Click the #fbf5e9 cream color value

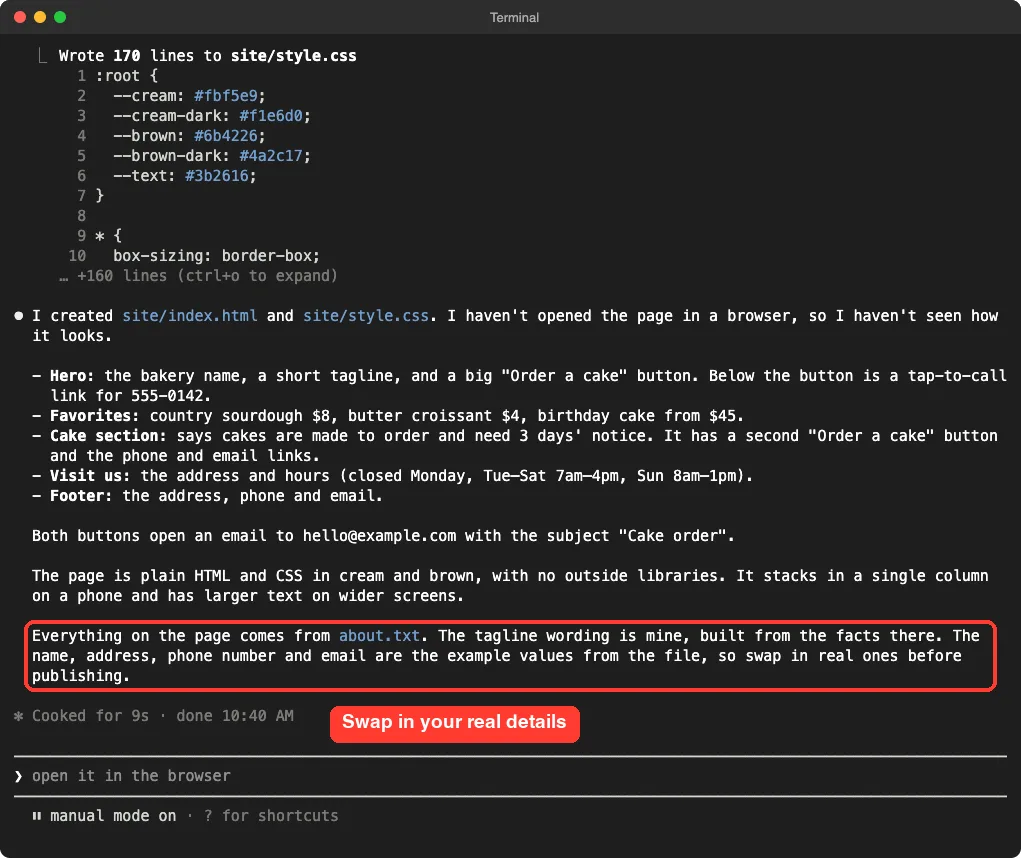pos(226,96)
